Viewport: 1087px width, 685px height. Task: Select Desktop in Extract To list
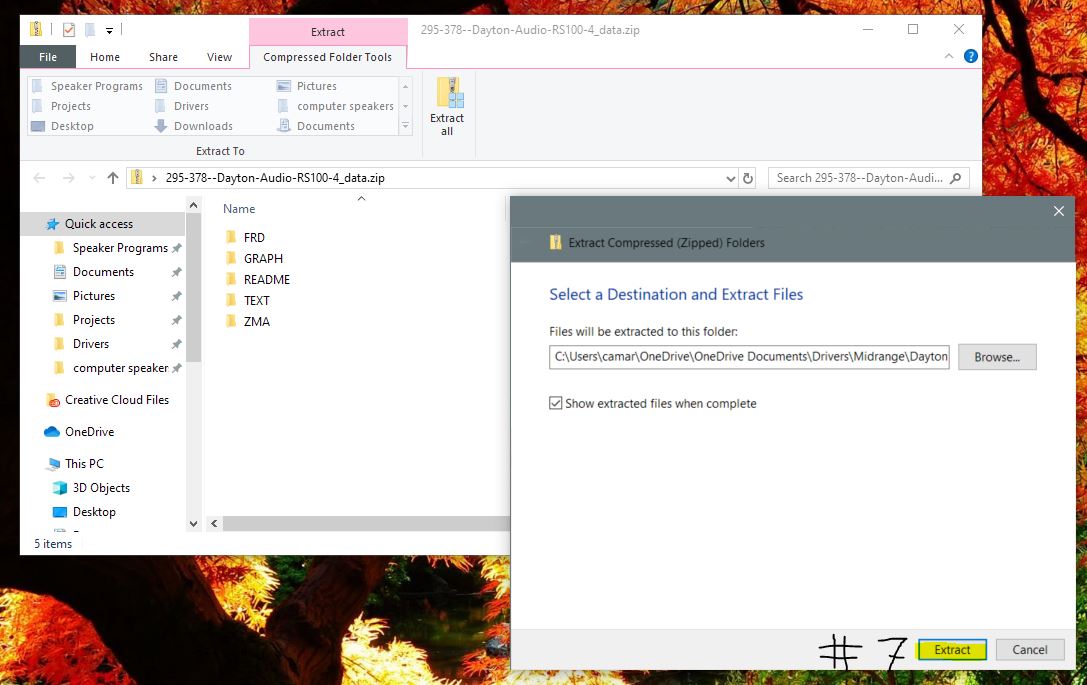[62, 126]
